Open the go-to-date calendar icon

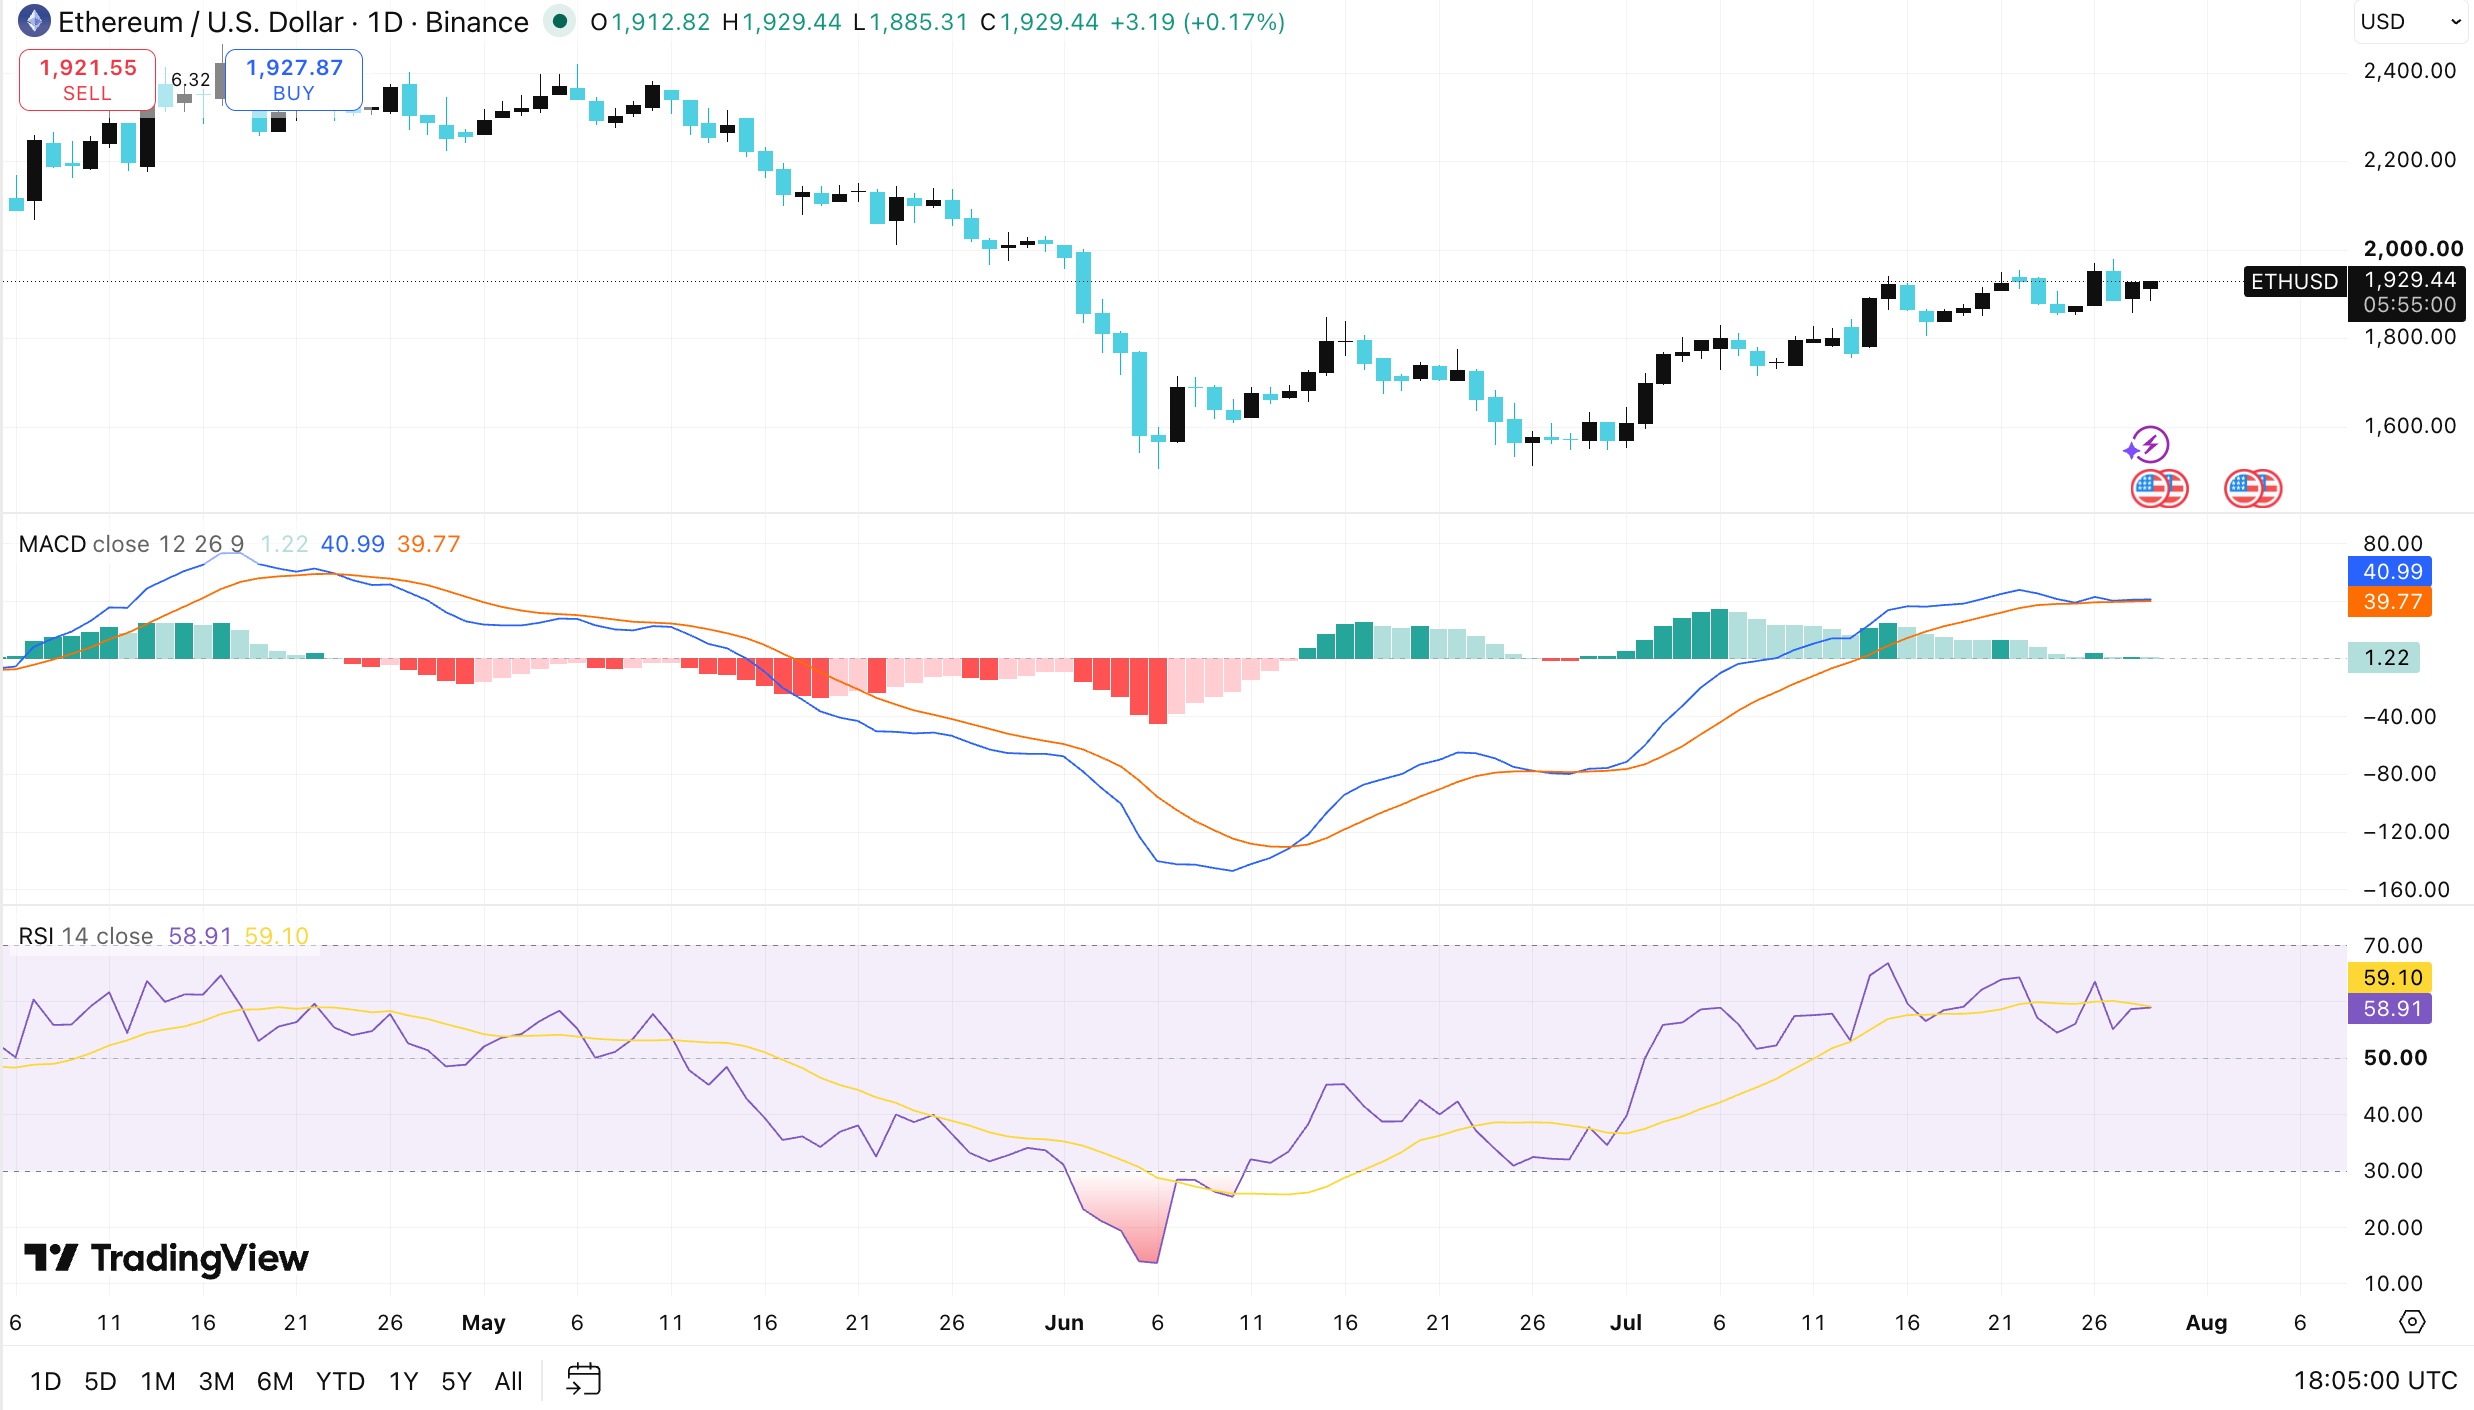583,1380
